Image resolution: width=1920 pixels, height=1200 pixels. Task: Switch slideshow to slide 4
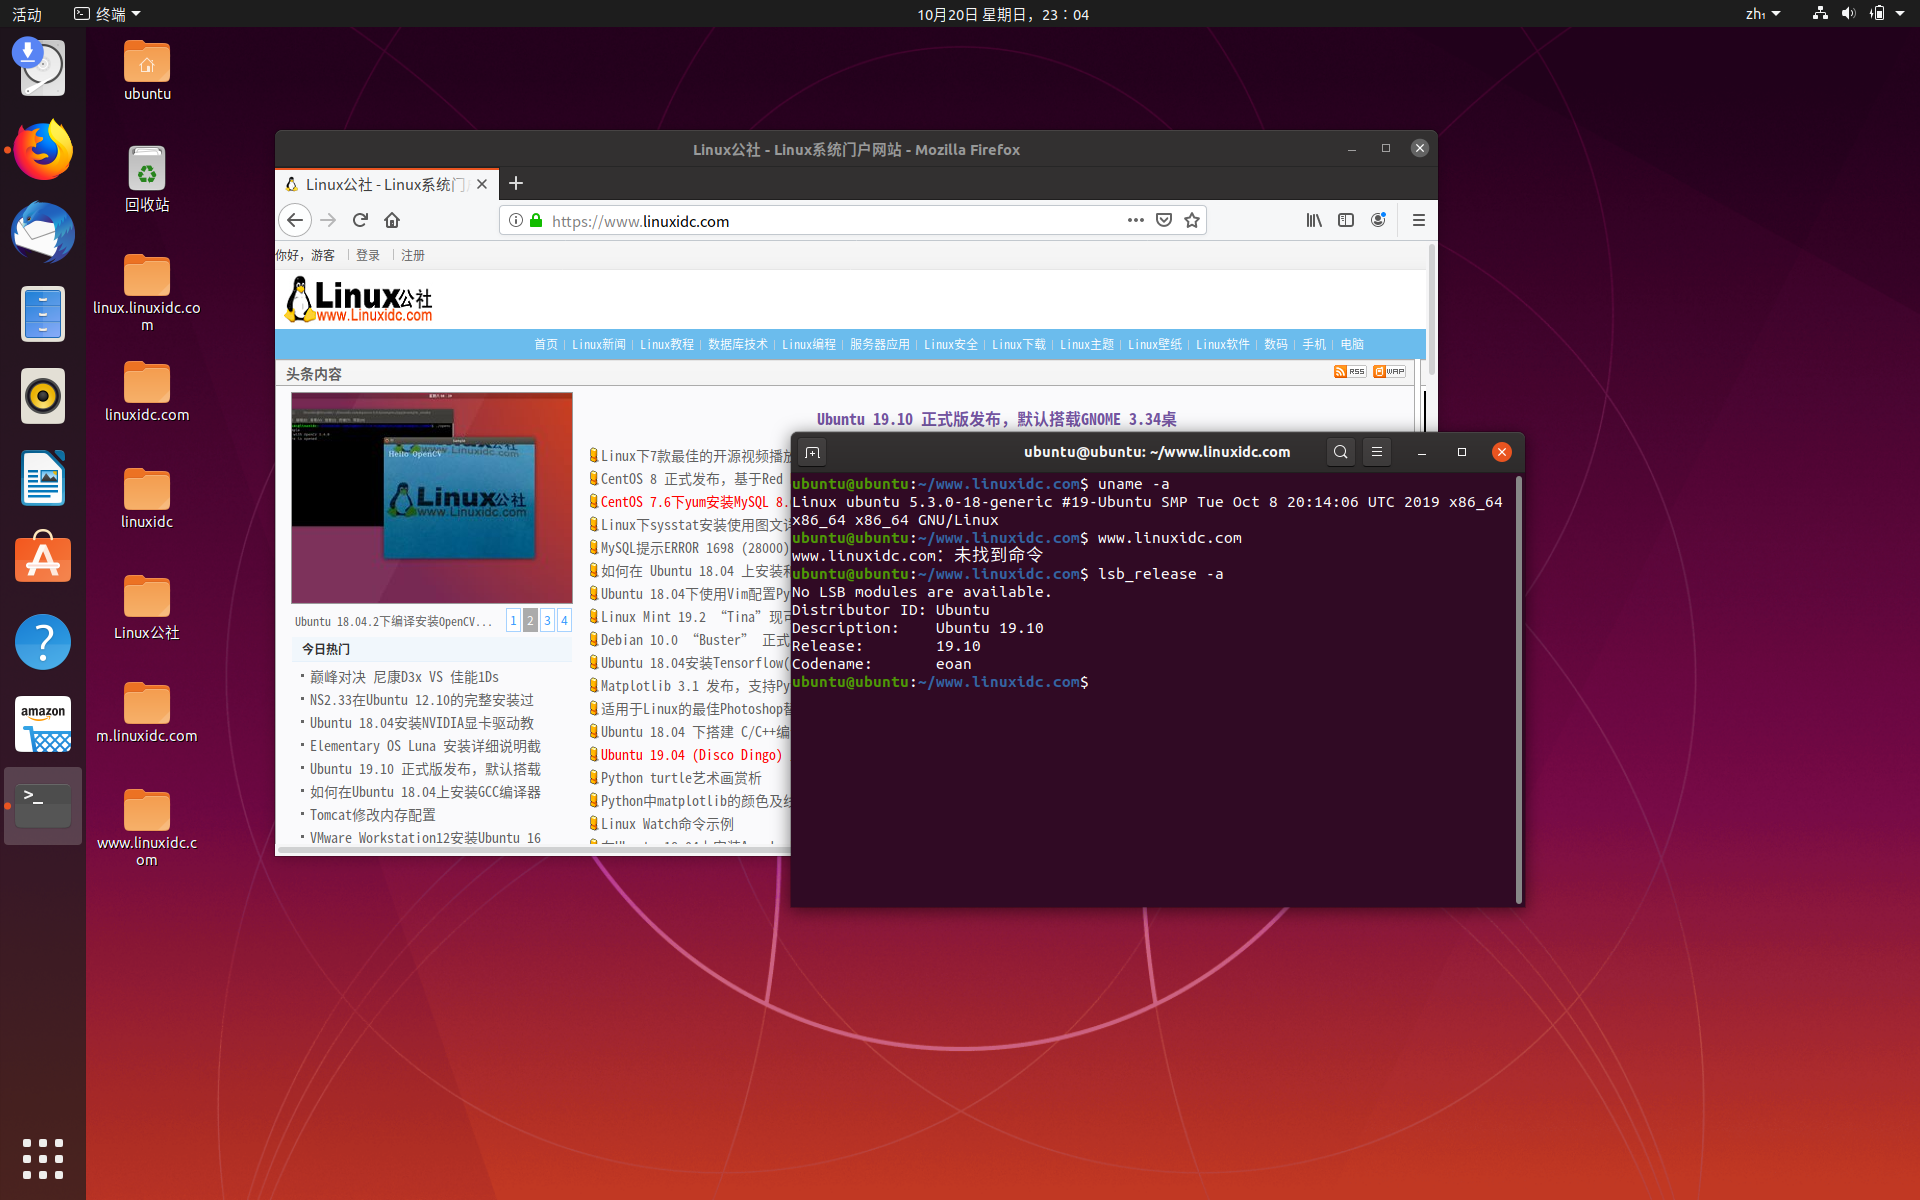click(x=564, y=620)
